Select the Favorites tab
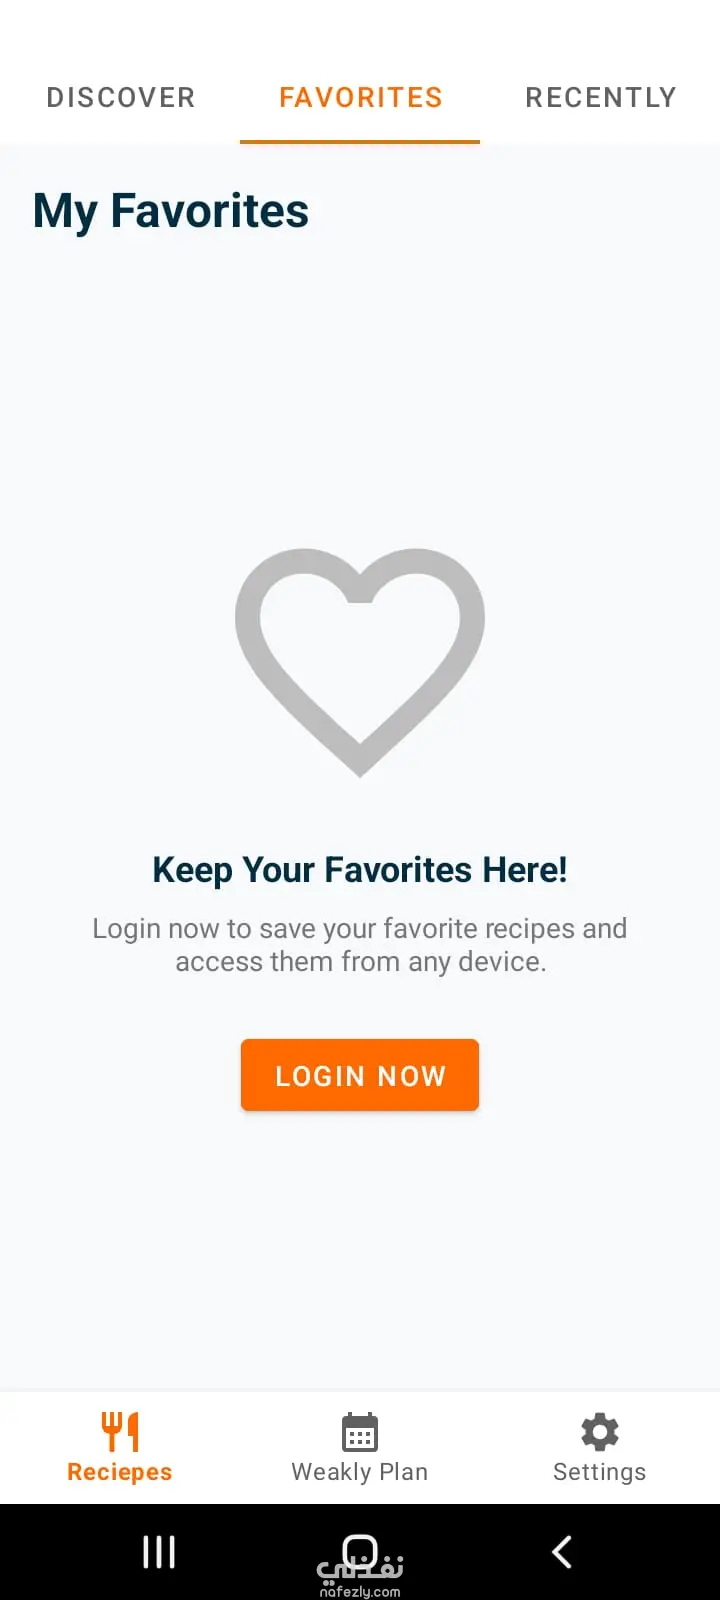The height and width of the screenshot is (1600, 720). 360,97
